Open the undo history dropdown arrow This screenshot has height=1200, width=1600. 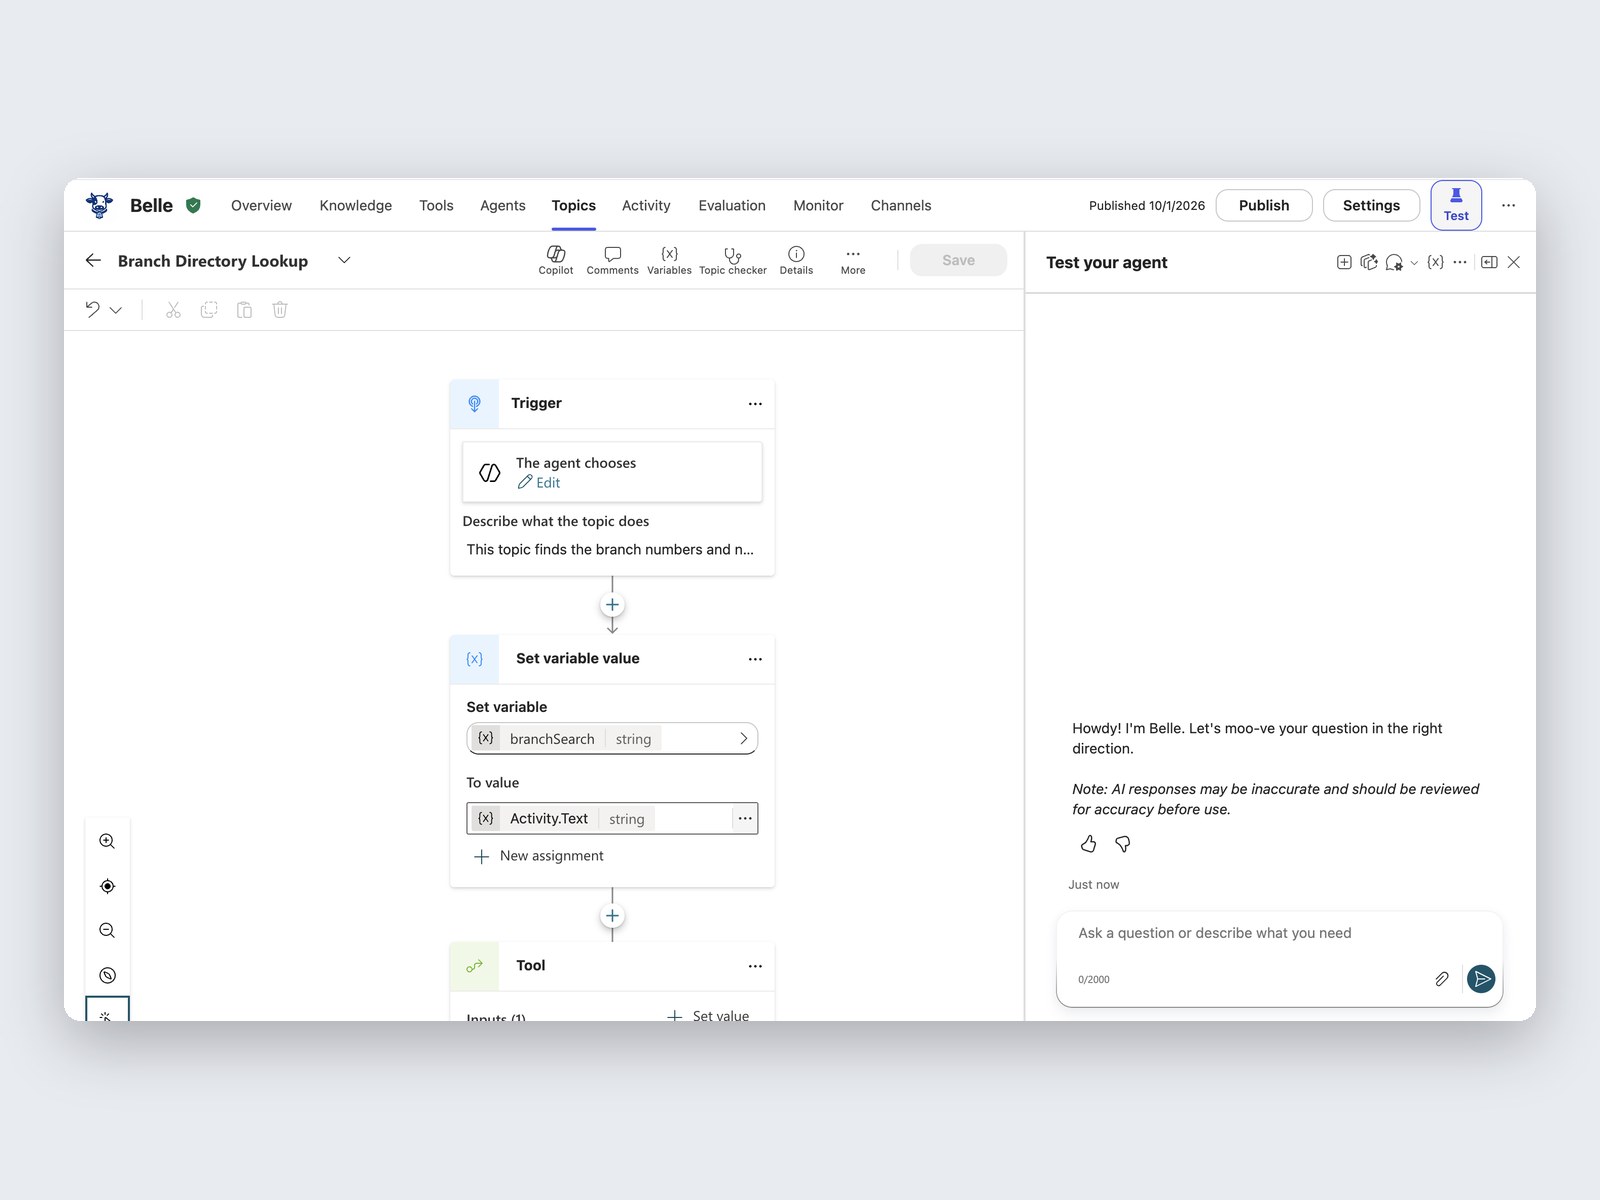pos(116,310)
